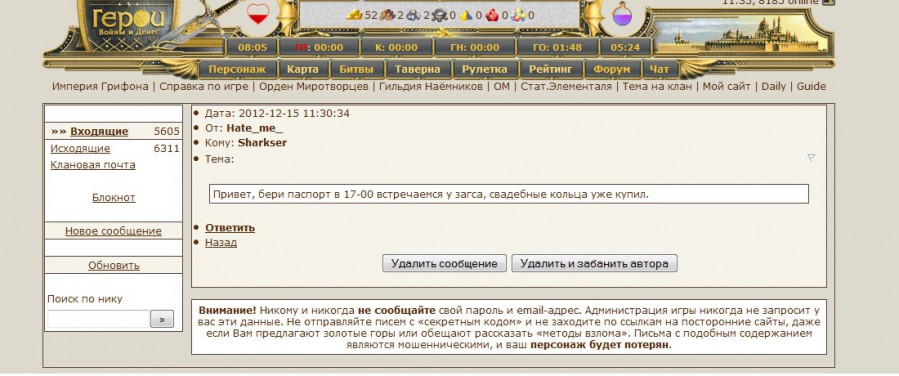The width and height of the screenshot is (899, 376).
Task: Open the Клановая почта folder
Action: tap(93, 165)
